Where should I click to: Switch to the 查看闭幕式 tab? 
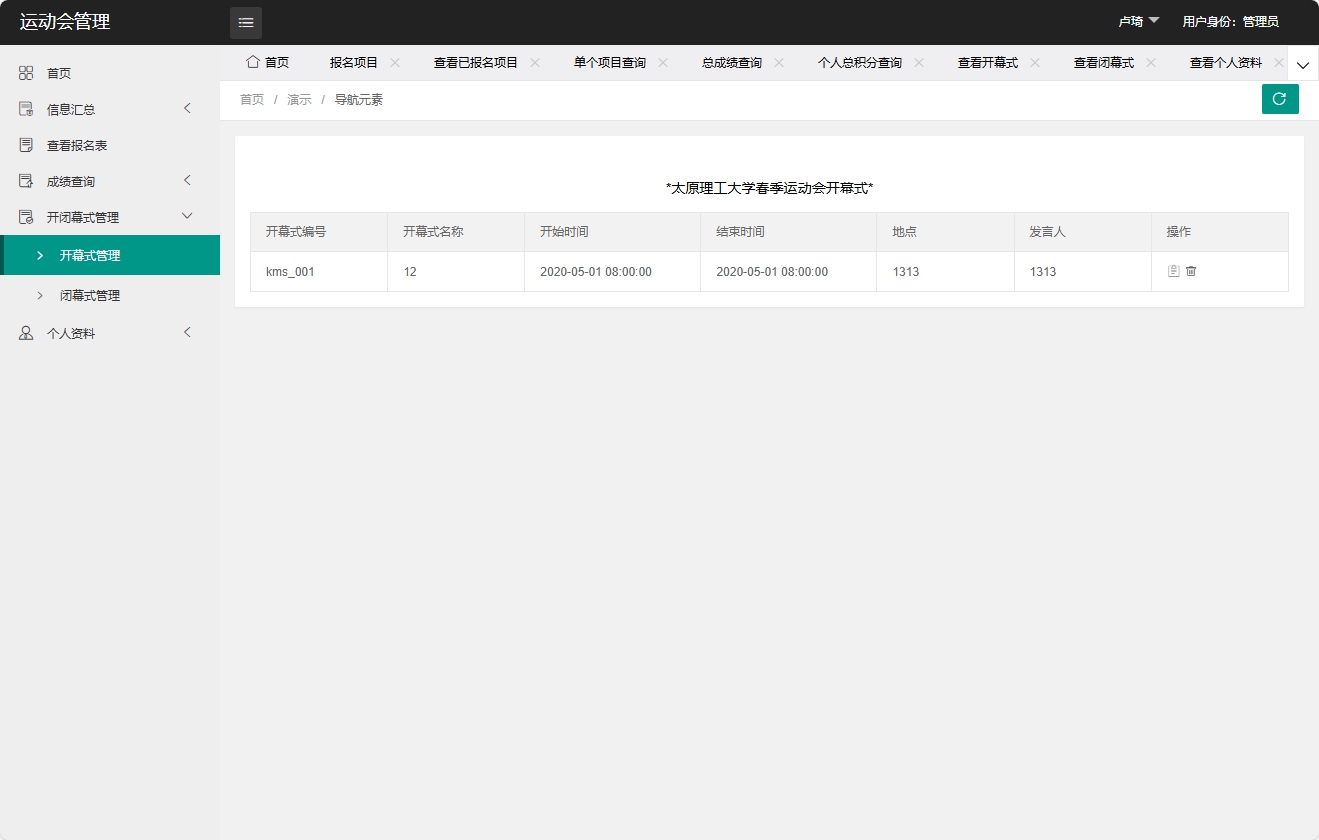pyautogui.click(x=1106, y=62)
